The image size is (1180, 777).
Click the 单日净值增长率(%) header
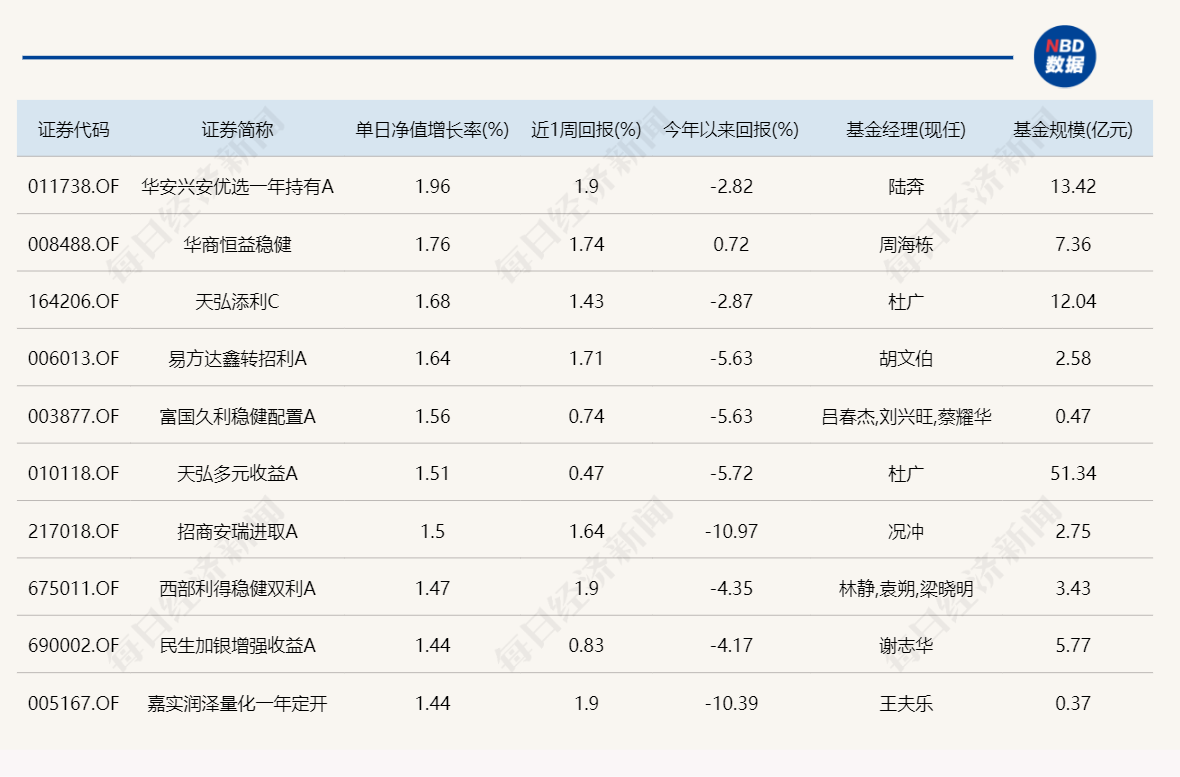[x=432, y=130]
